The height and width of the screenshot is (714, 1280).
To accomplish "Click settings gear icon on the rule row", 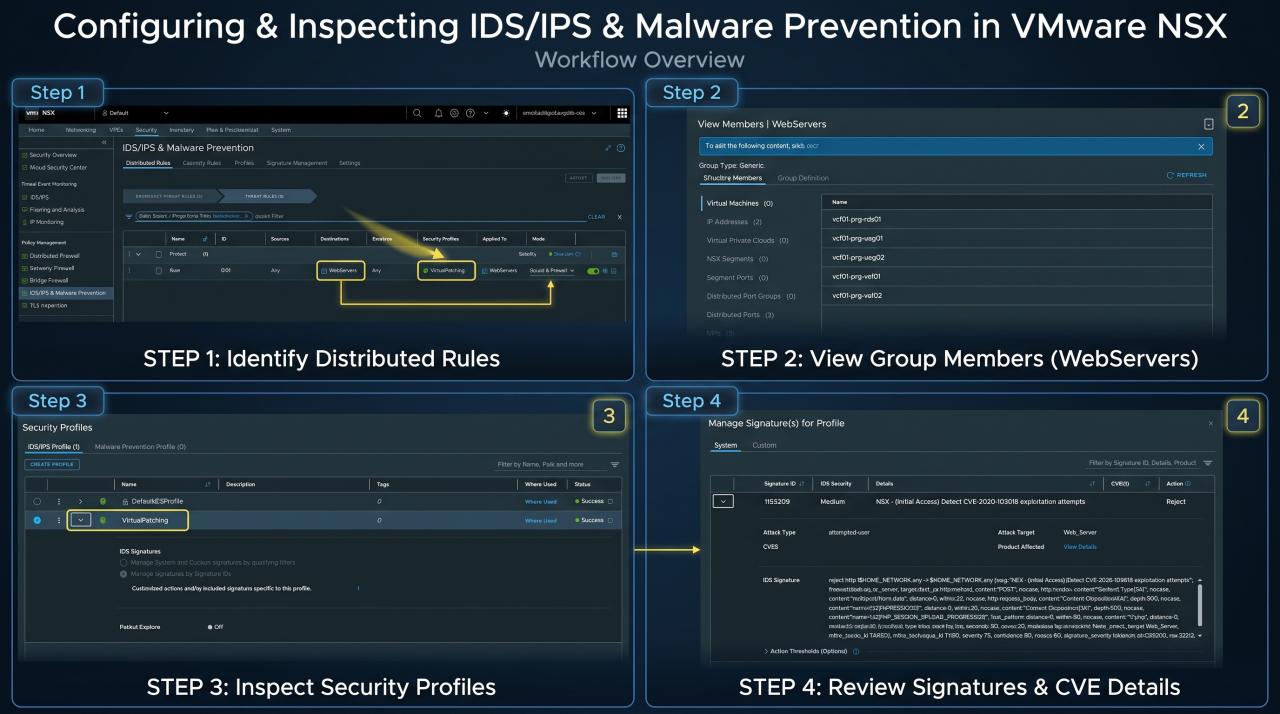I will click(x=606, y=271).
